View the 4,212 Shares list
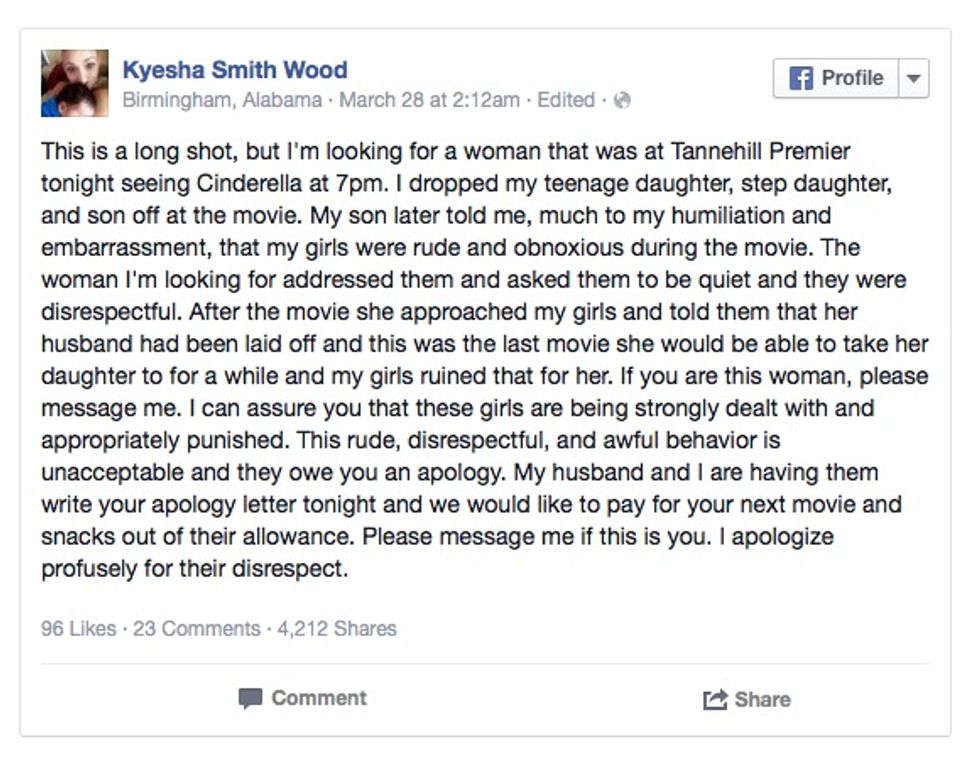The image size is (980, 762). point(336,629)
